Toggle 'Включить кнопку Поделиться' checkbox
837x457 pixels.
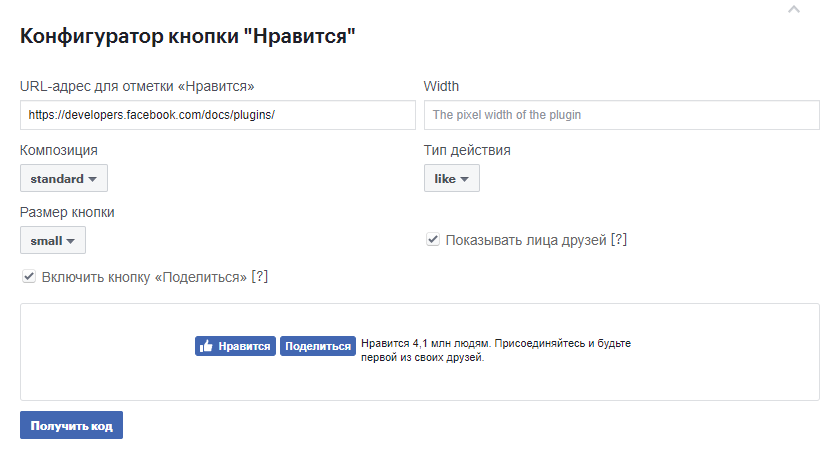coord(29,277)
